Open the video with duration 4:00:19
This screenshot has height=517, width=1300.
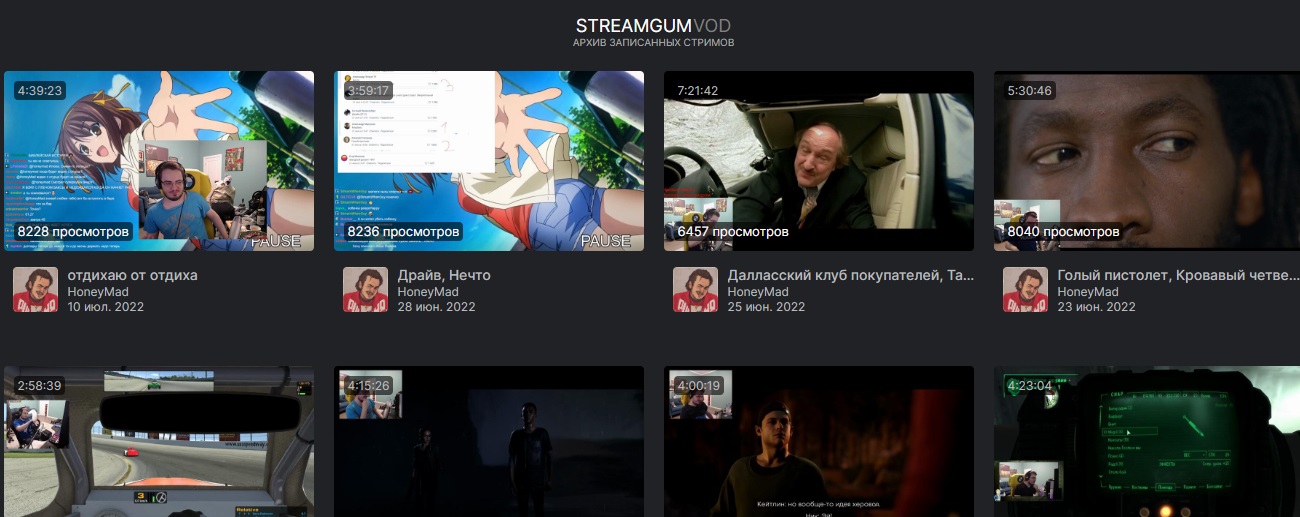point(819,441)
